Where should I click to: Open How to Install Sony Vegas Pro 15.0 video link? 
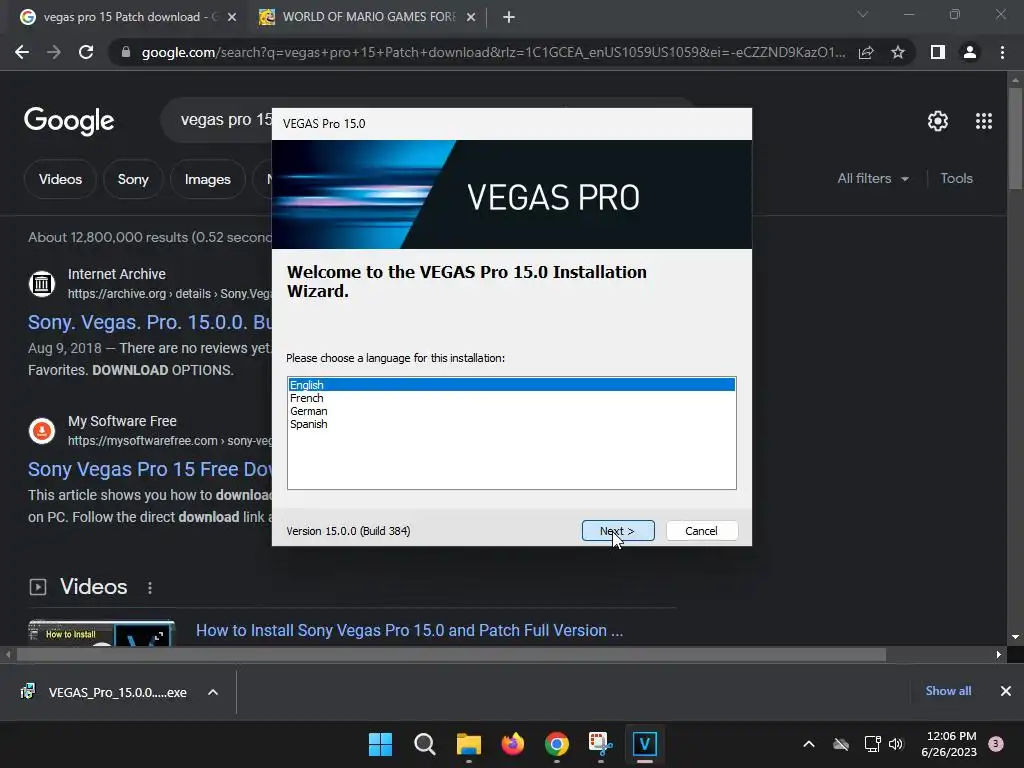[x=409, y=630]
